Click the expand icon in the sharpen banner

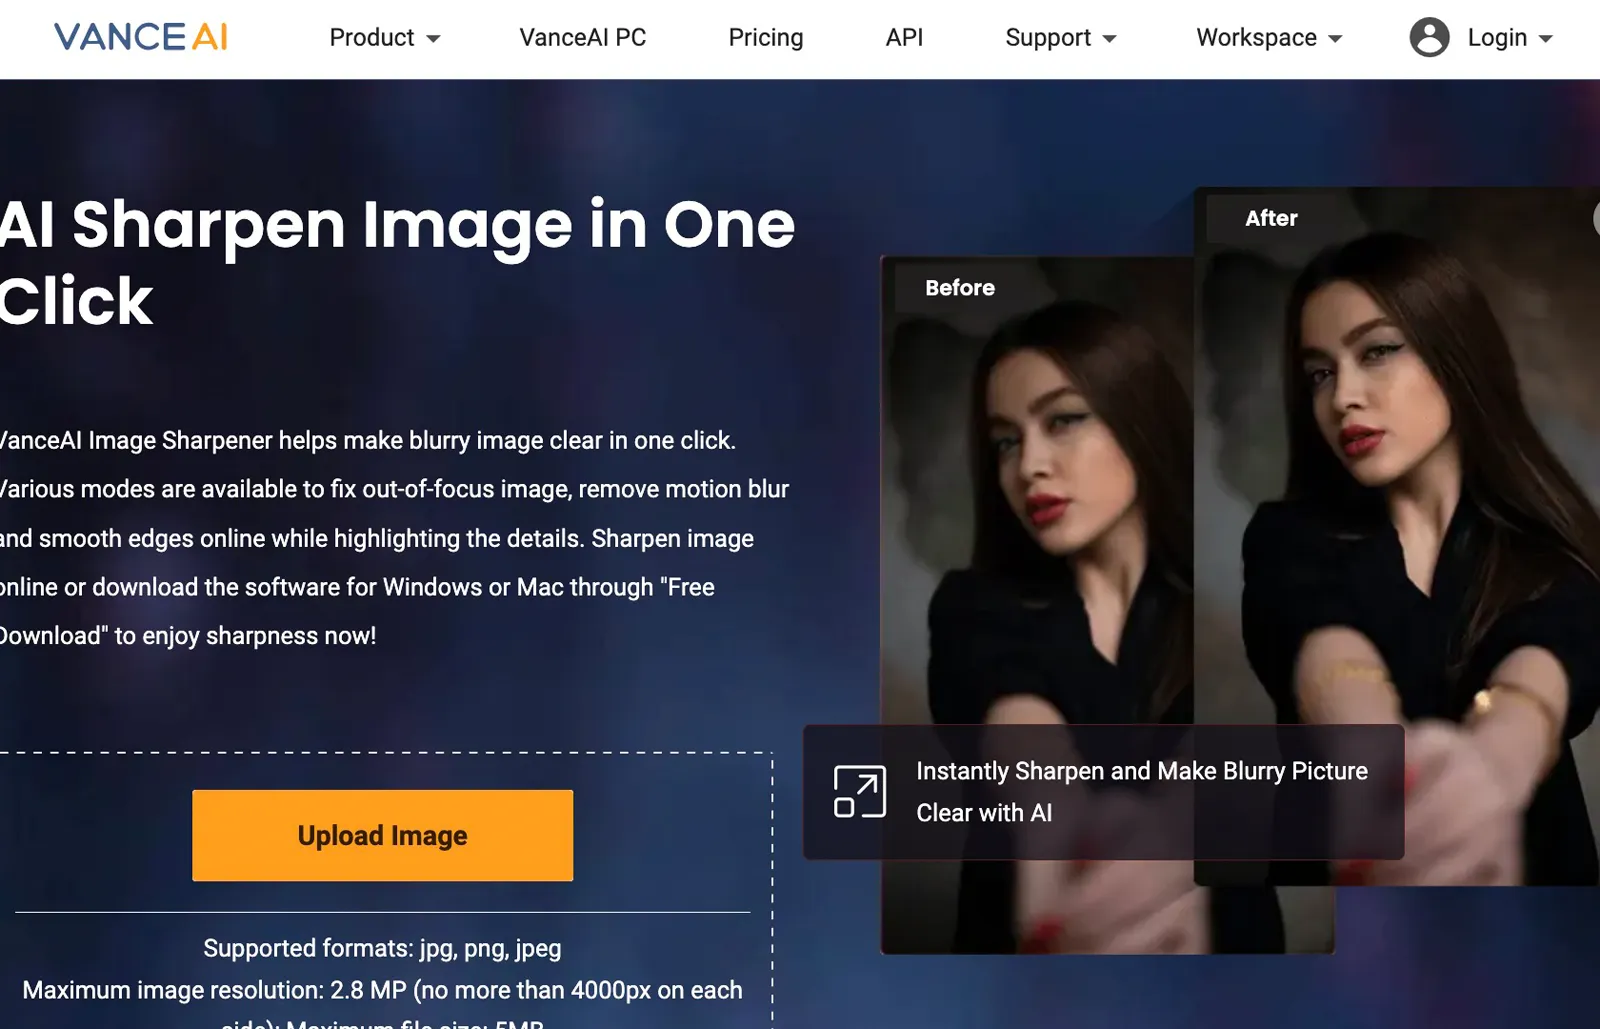[x=860, y=791]
